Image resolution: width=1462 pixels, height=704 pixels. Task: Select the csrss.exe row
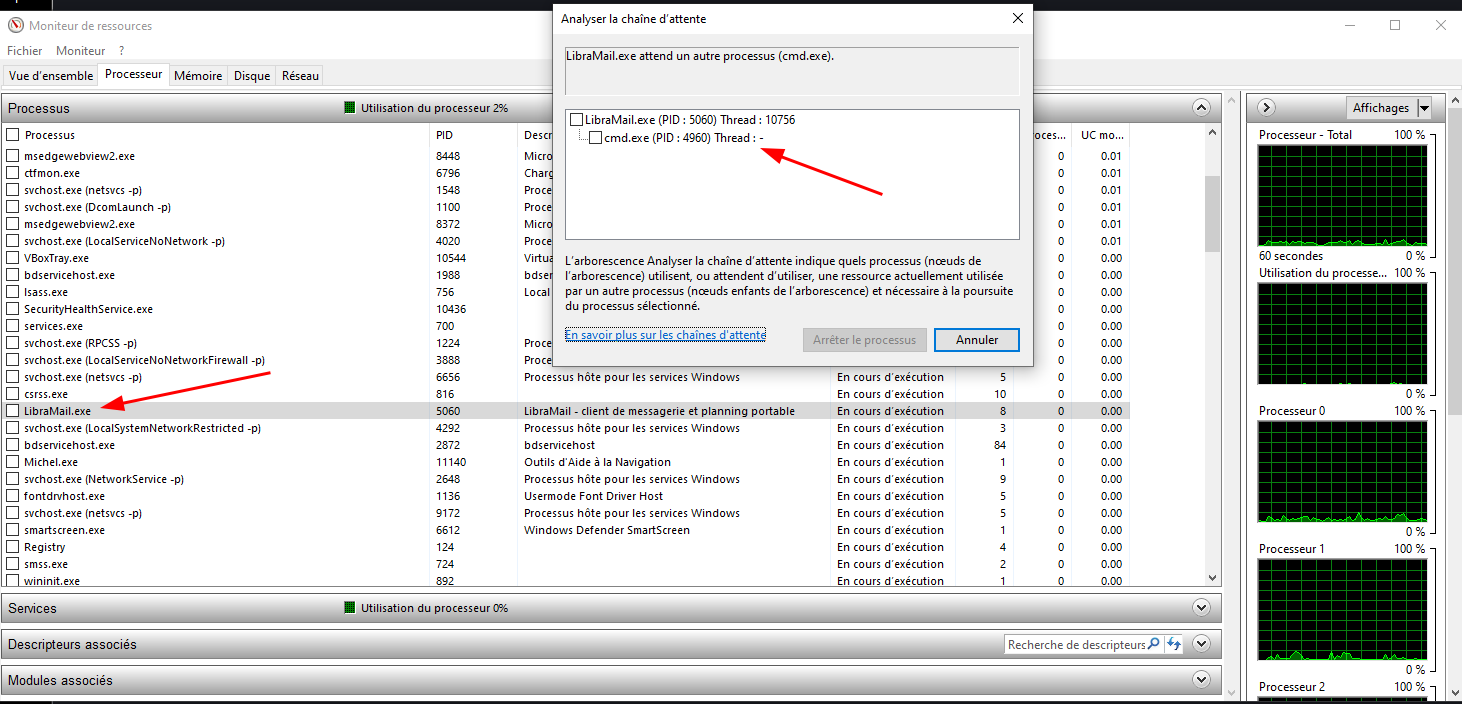pyautogui.click(x=565, y=394)
